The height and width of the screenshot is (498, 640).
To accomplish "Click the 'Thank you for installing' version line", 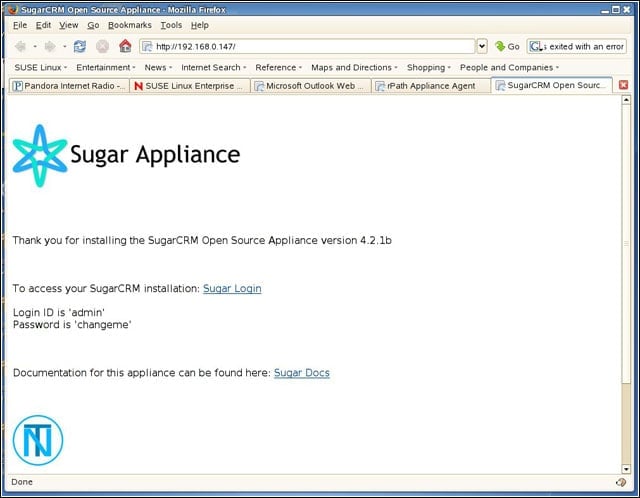I will point(202,240).
